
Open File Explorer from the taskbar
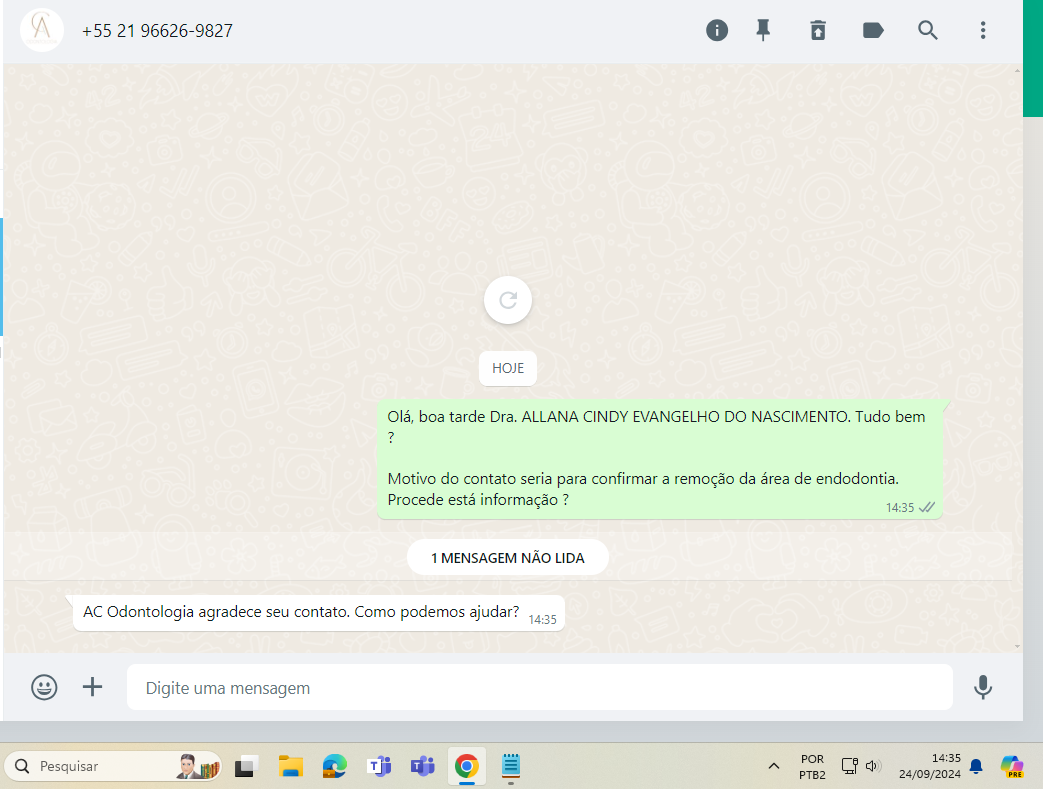point(290,767)
